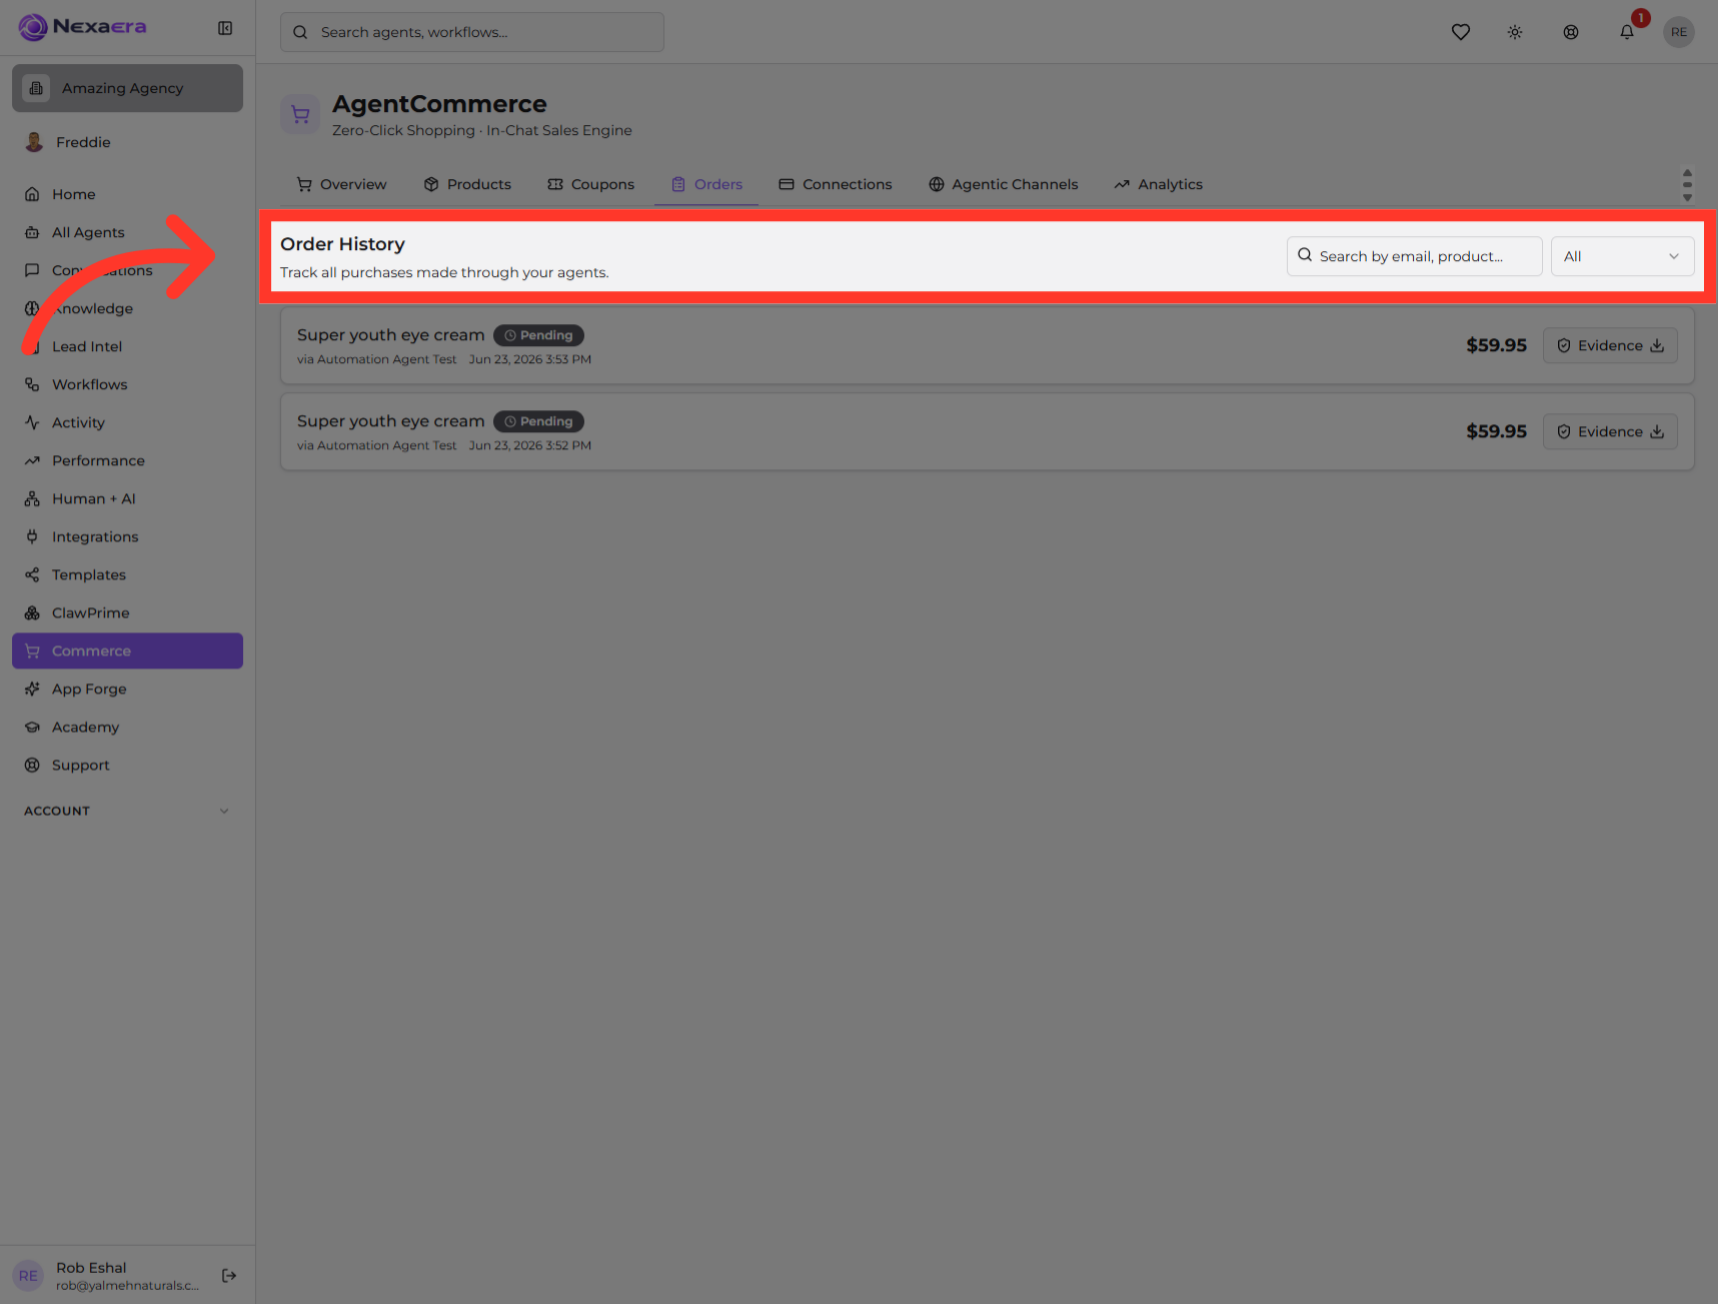Click the Academy graduation cap icon

coord(32,726)
